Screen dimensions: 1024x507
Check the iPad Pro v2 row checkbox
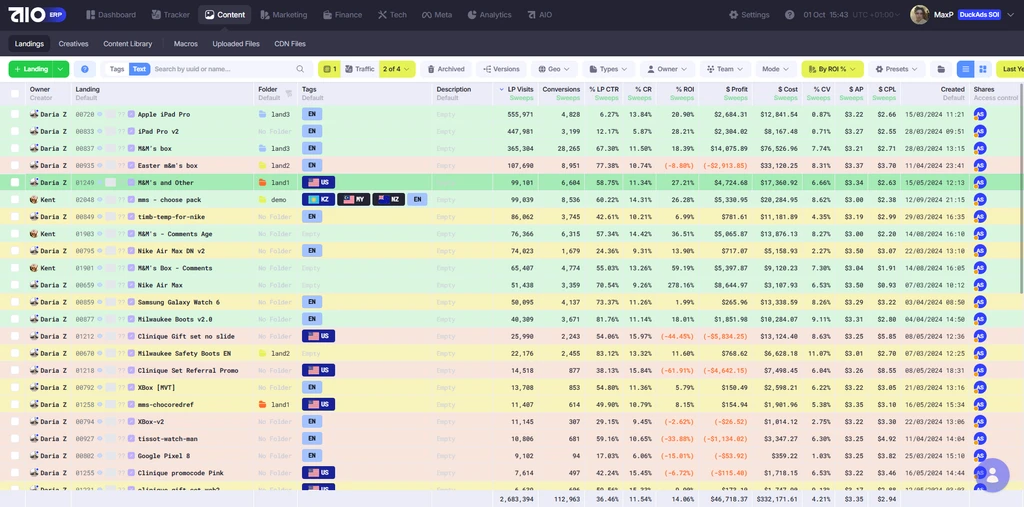[15, 131]
